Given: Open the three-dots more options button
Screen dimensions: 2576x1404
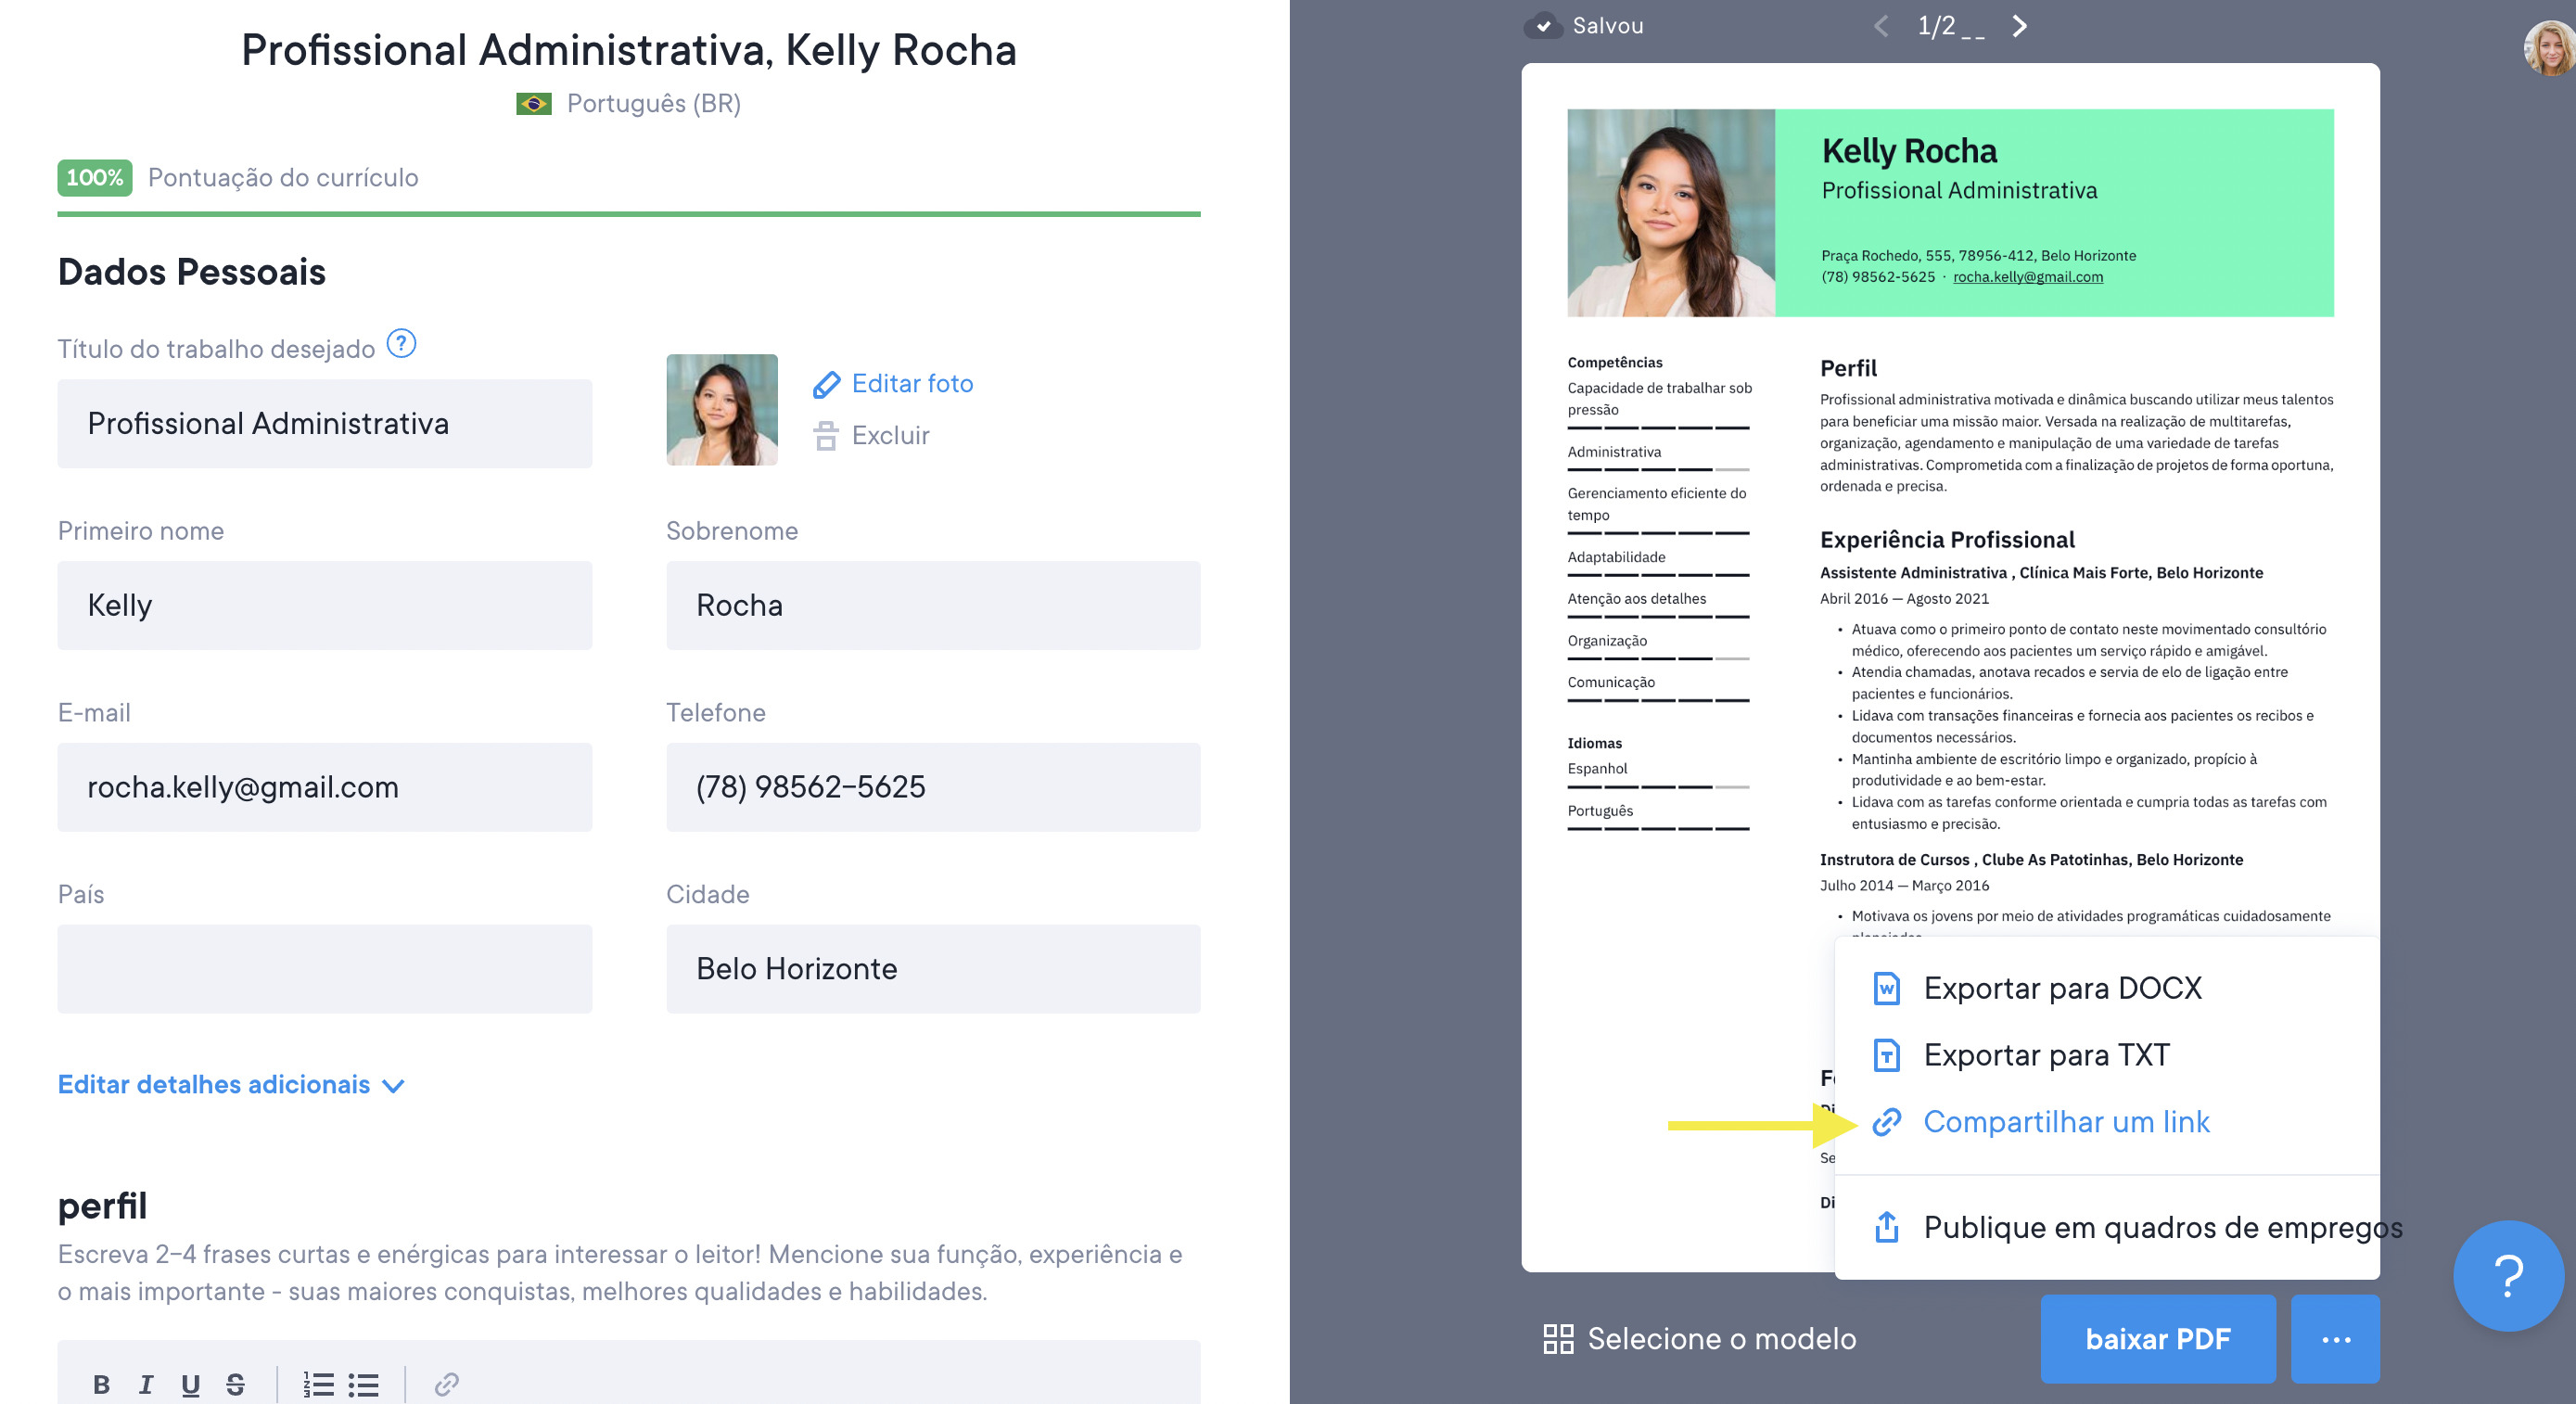Looking at the screenshot, I should 2334,1339.
